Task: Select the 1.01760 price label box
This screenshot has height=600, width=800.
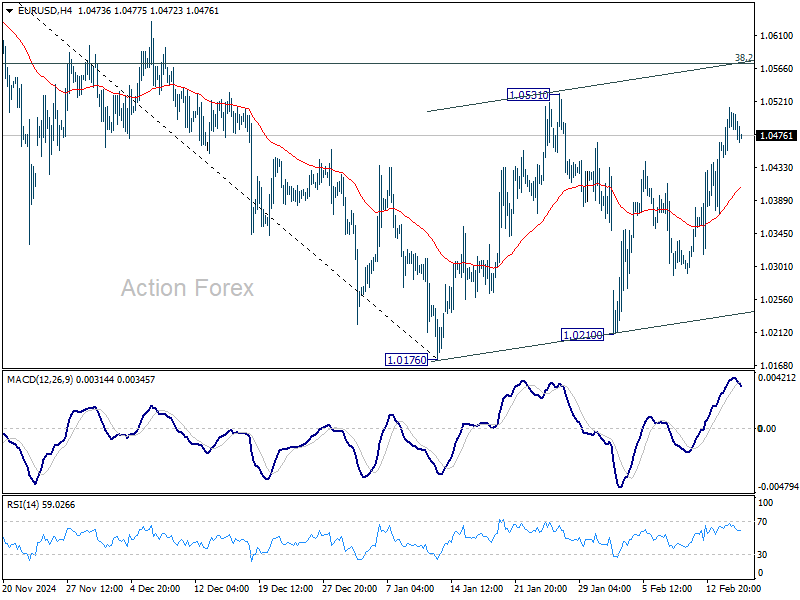Action: (407, 360)
